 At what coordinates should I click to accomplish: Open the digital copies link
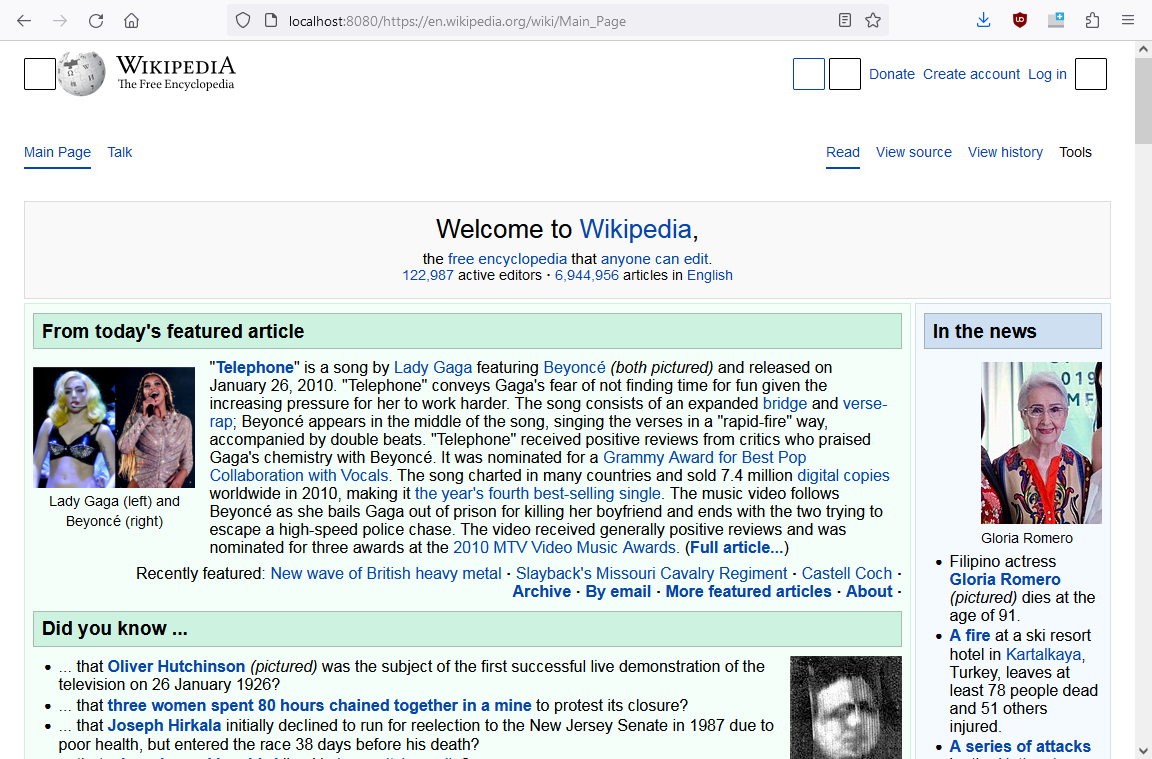843,475
